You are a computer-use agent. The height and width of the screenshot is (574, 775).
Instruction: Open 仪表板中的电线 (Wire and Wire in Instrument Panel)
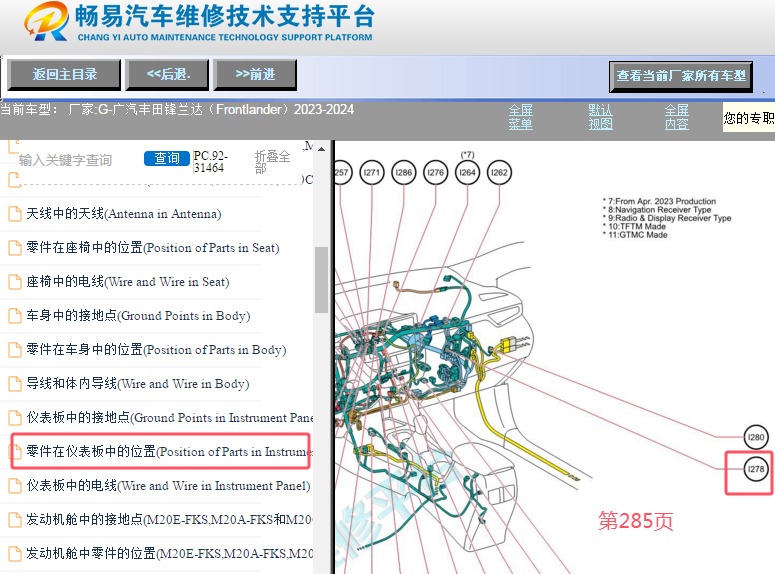tap(168, 486)
